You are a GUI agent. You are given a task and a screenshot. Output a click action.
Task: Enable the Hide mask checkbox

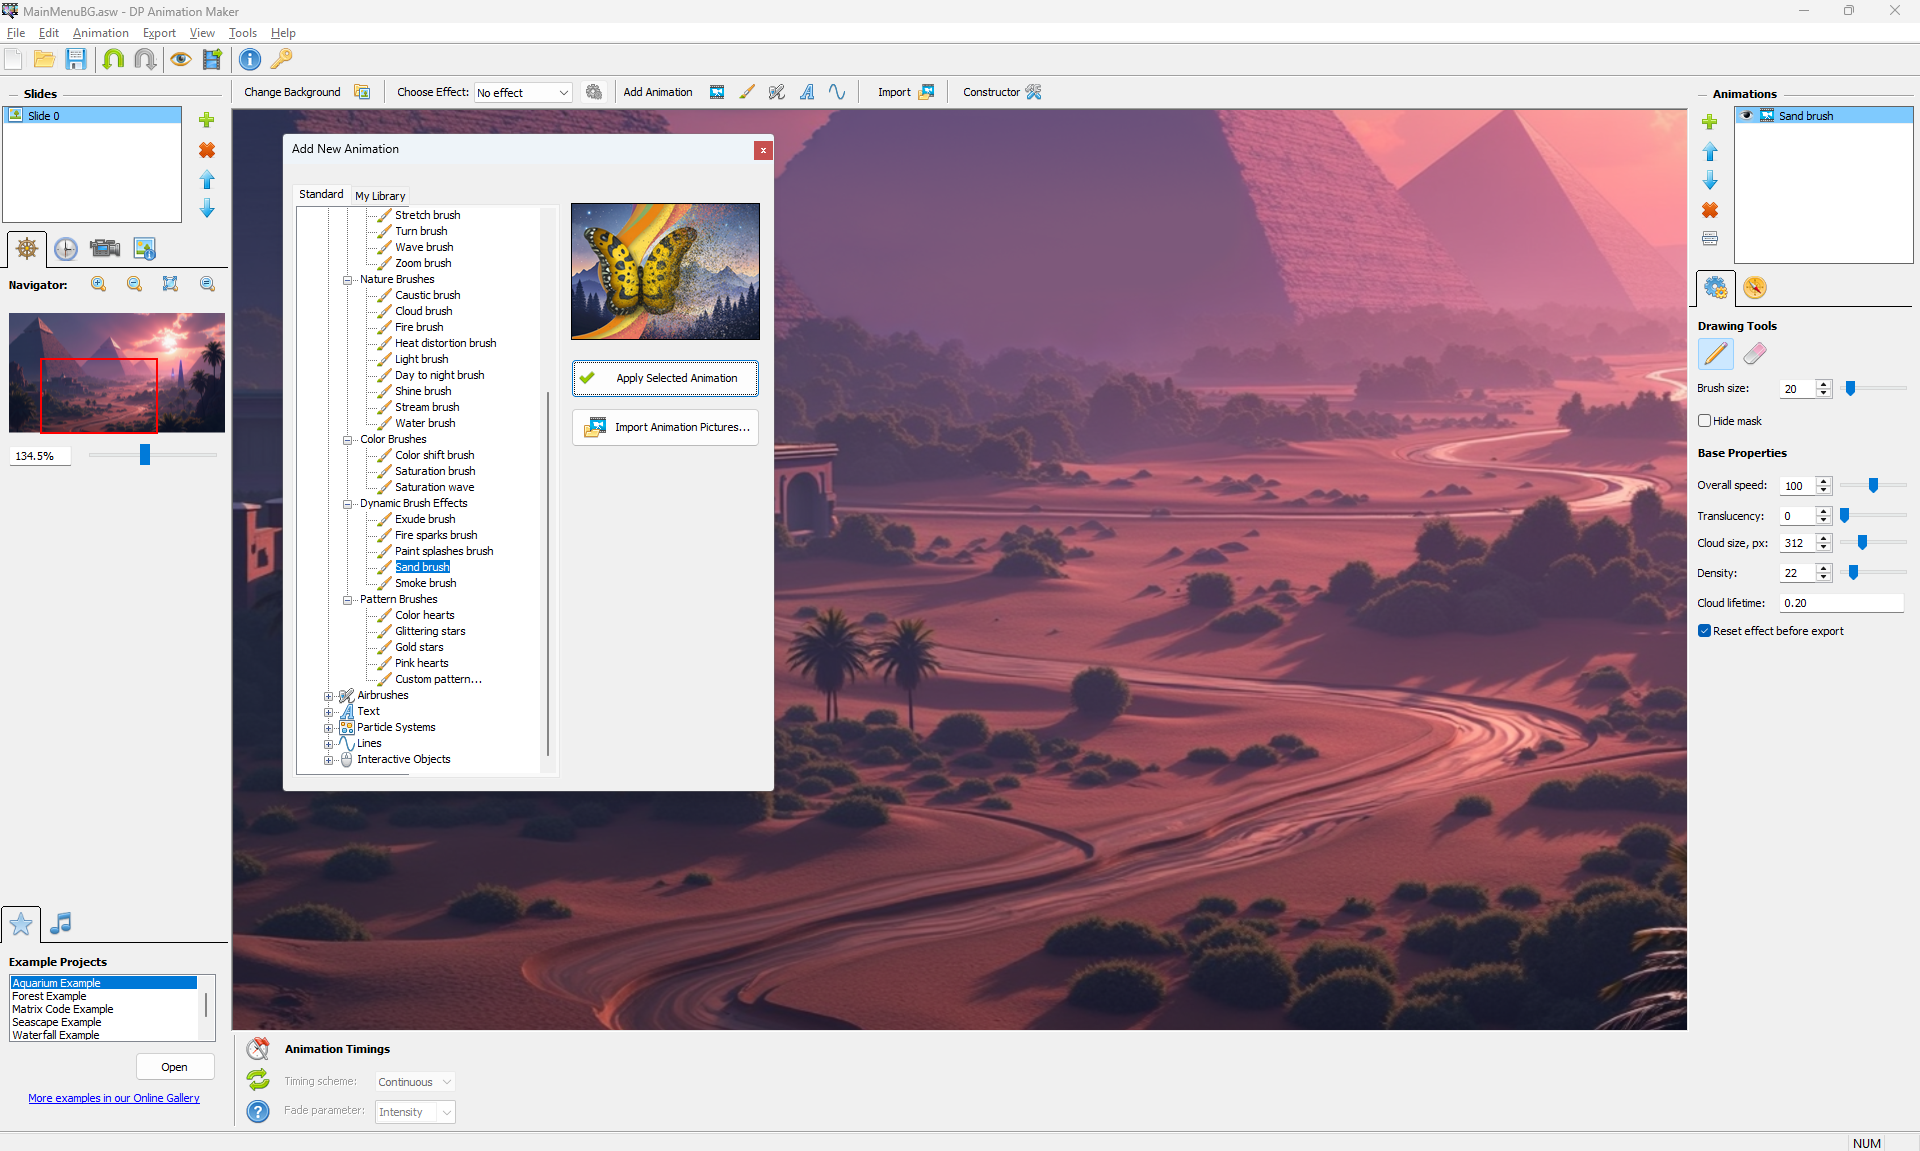(x=1705, y=421)
